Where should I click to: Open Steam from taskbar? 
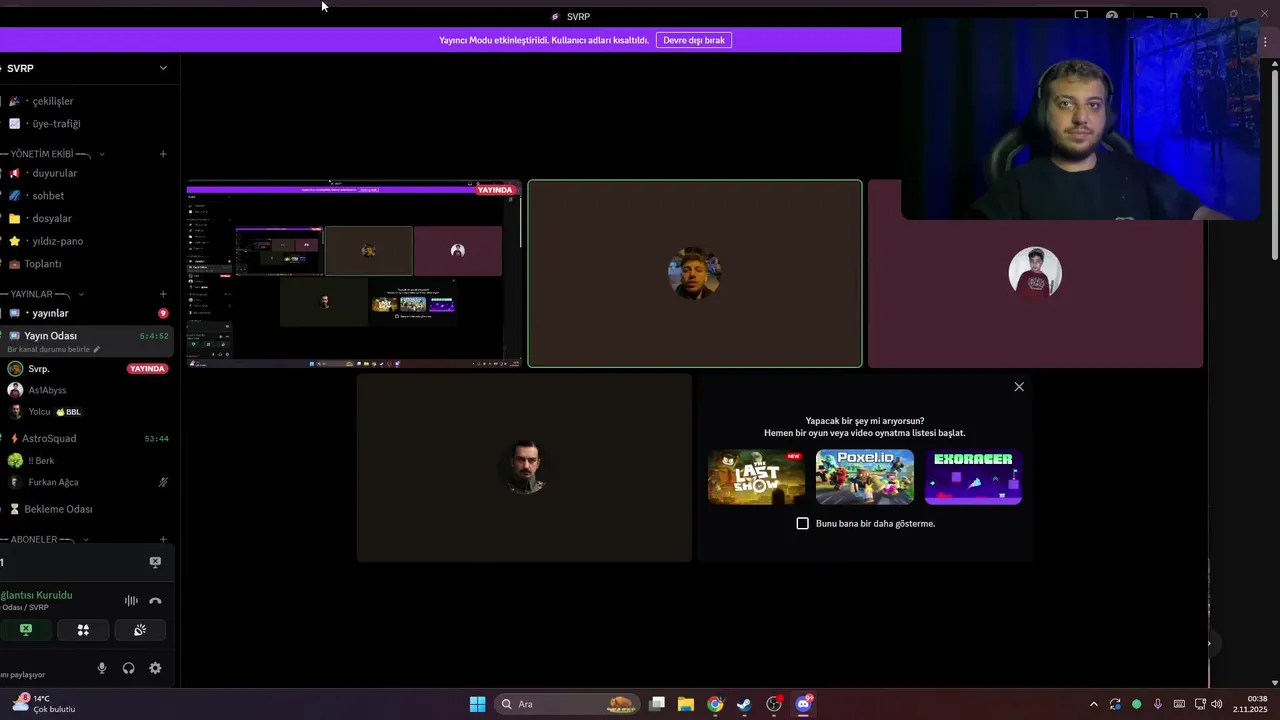[x=744, y=704]
